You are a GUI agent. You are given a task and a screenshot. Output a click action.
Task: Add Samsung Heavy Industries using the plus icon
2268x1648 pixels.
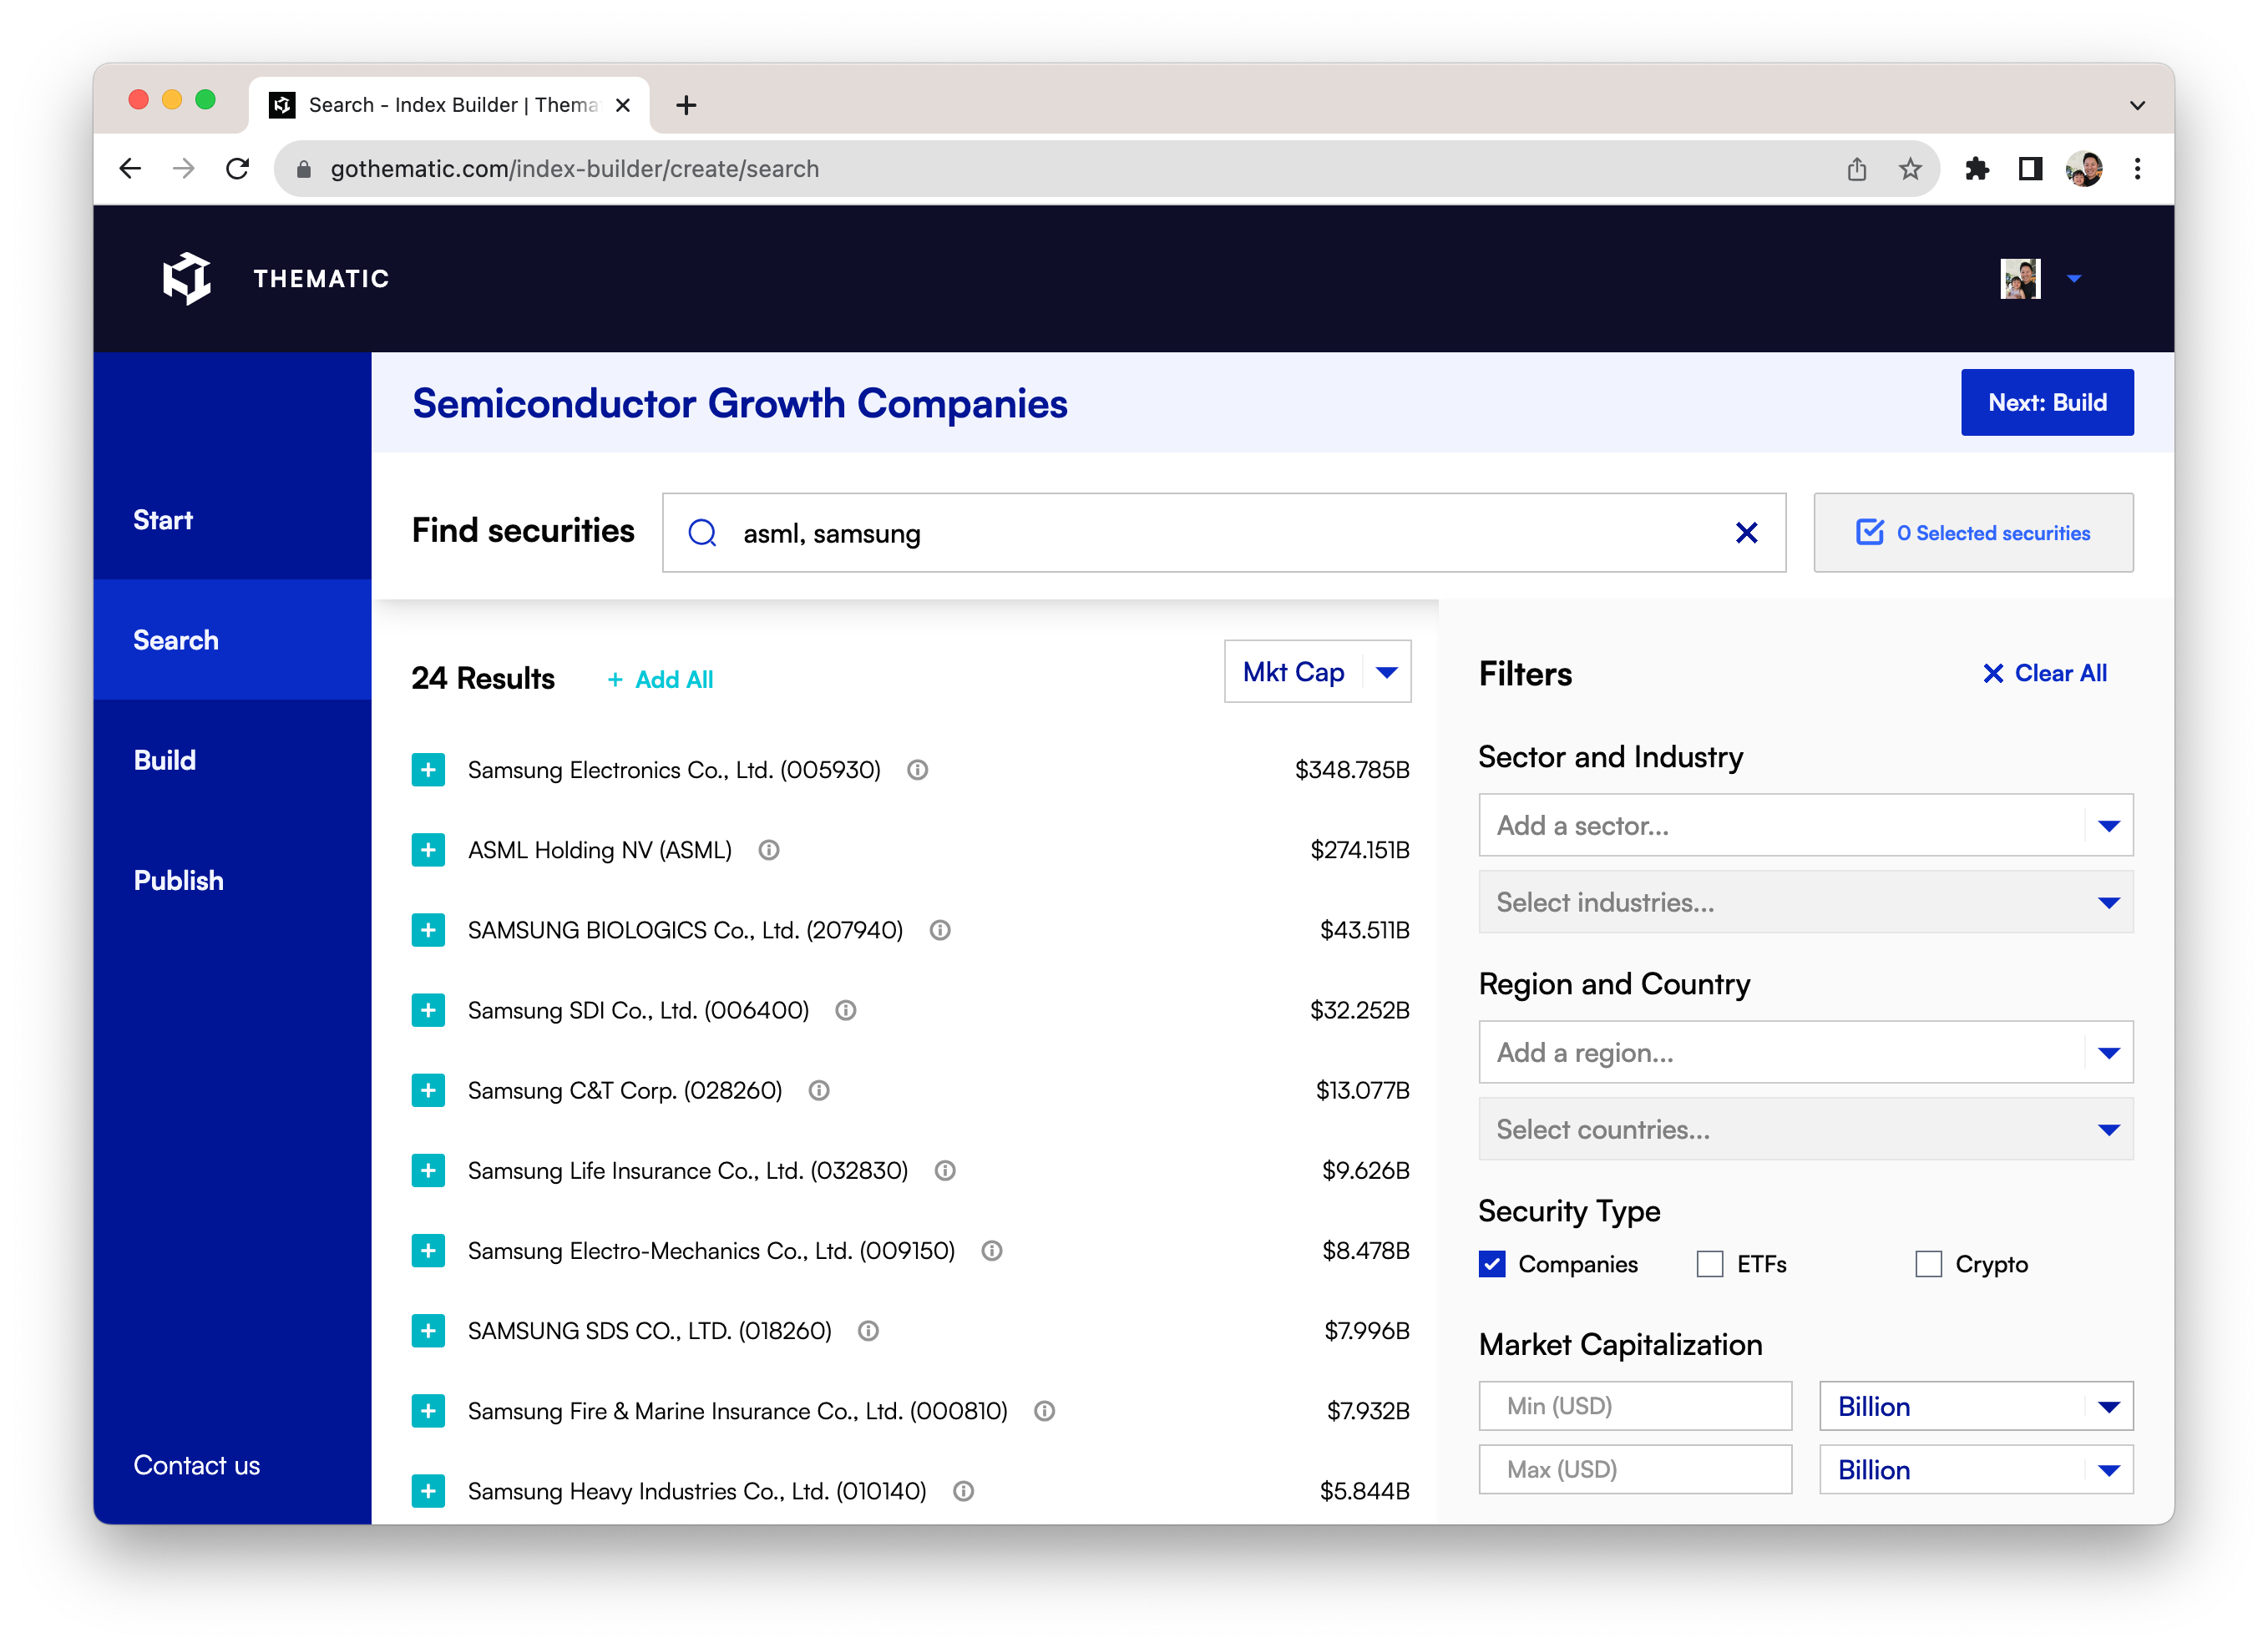click(428, 1491)
